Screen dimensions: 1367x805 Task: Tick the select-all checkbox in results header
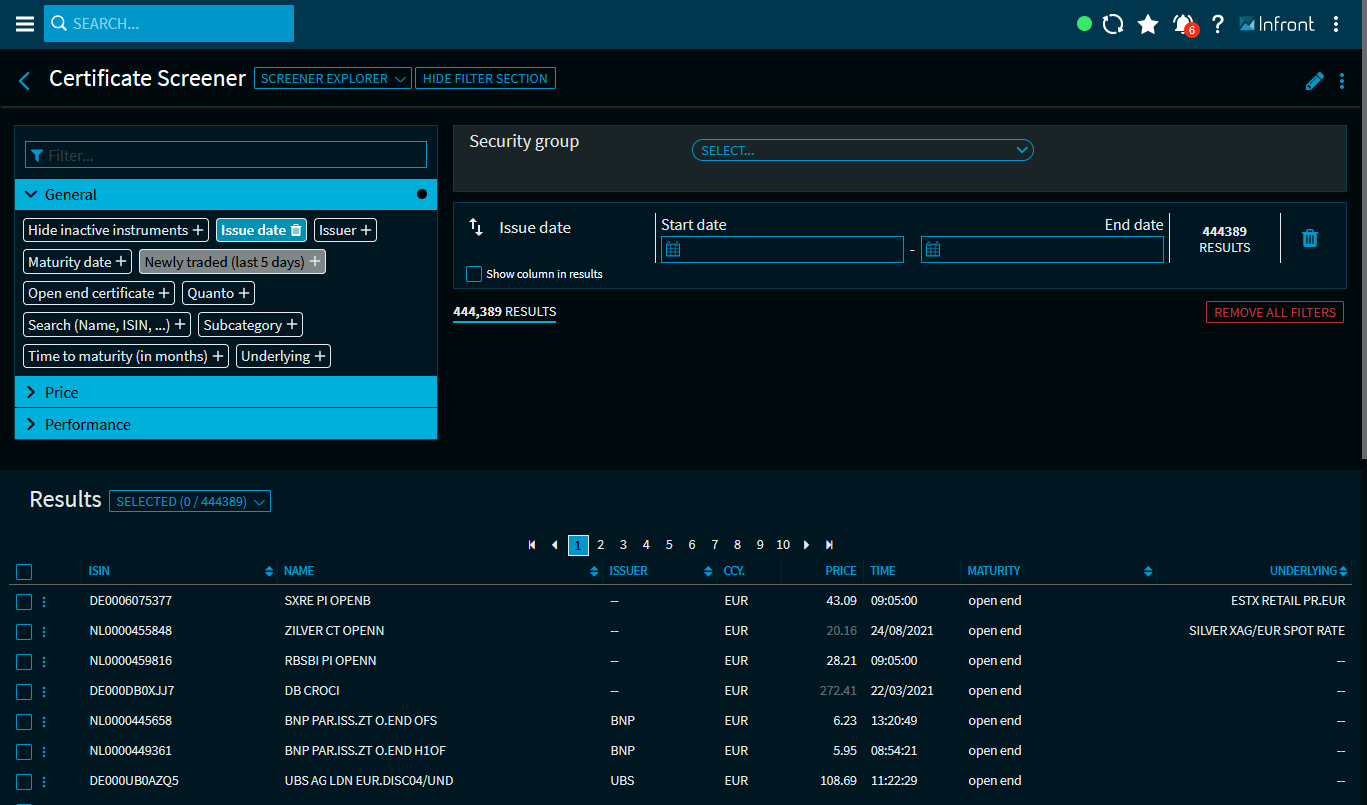pos(24,572)
